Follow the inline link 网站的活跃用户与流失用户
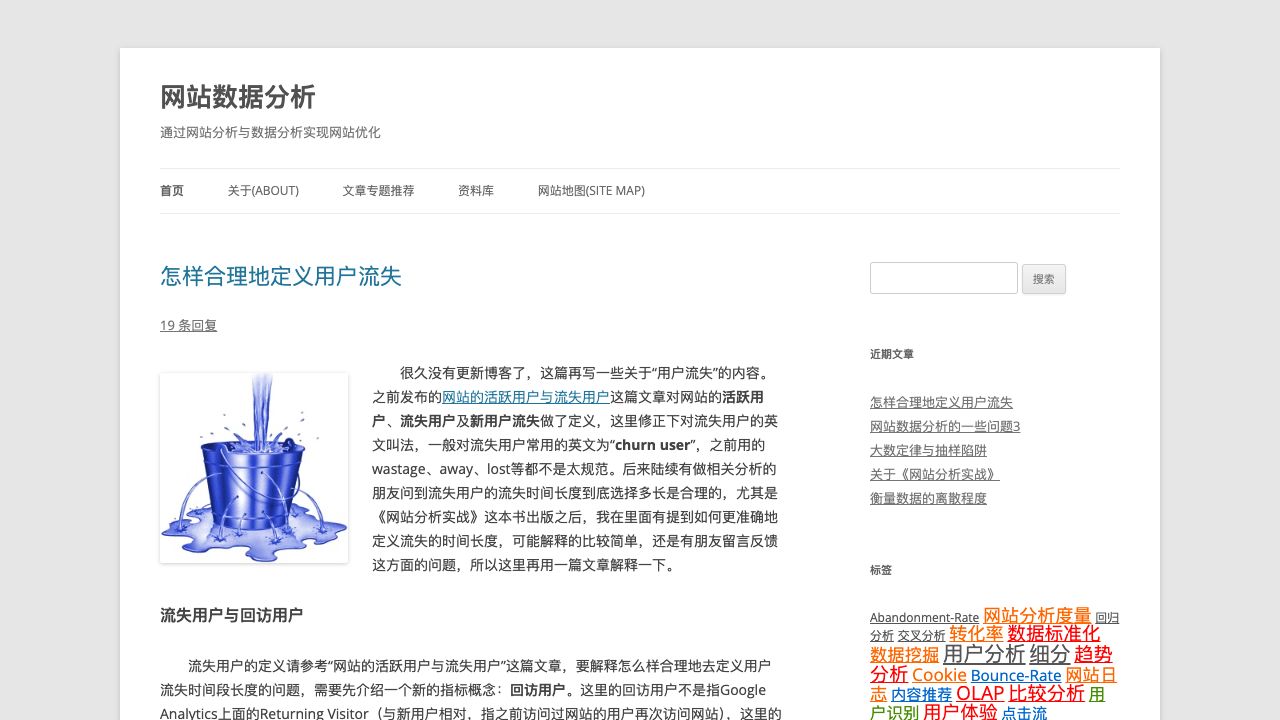This screenshot has height=720, width=1280. [525, 397]
